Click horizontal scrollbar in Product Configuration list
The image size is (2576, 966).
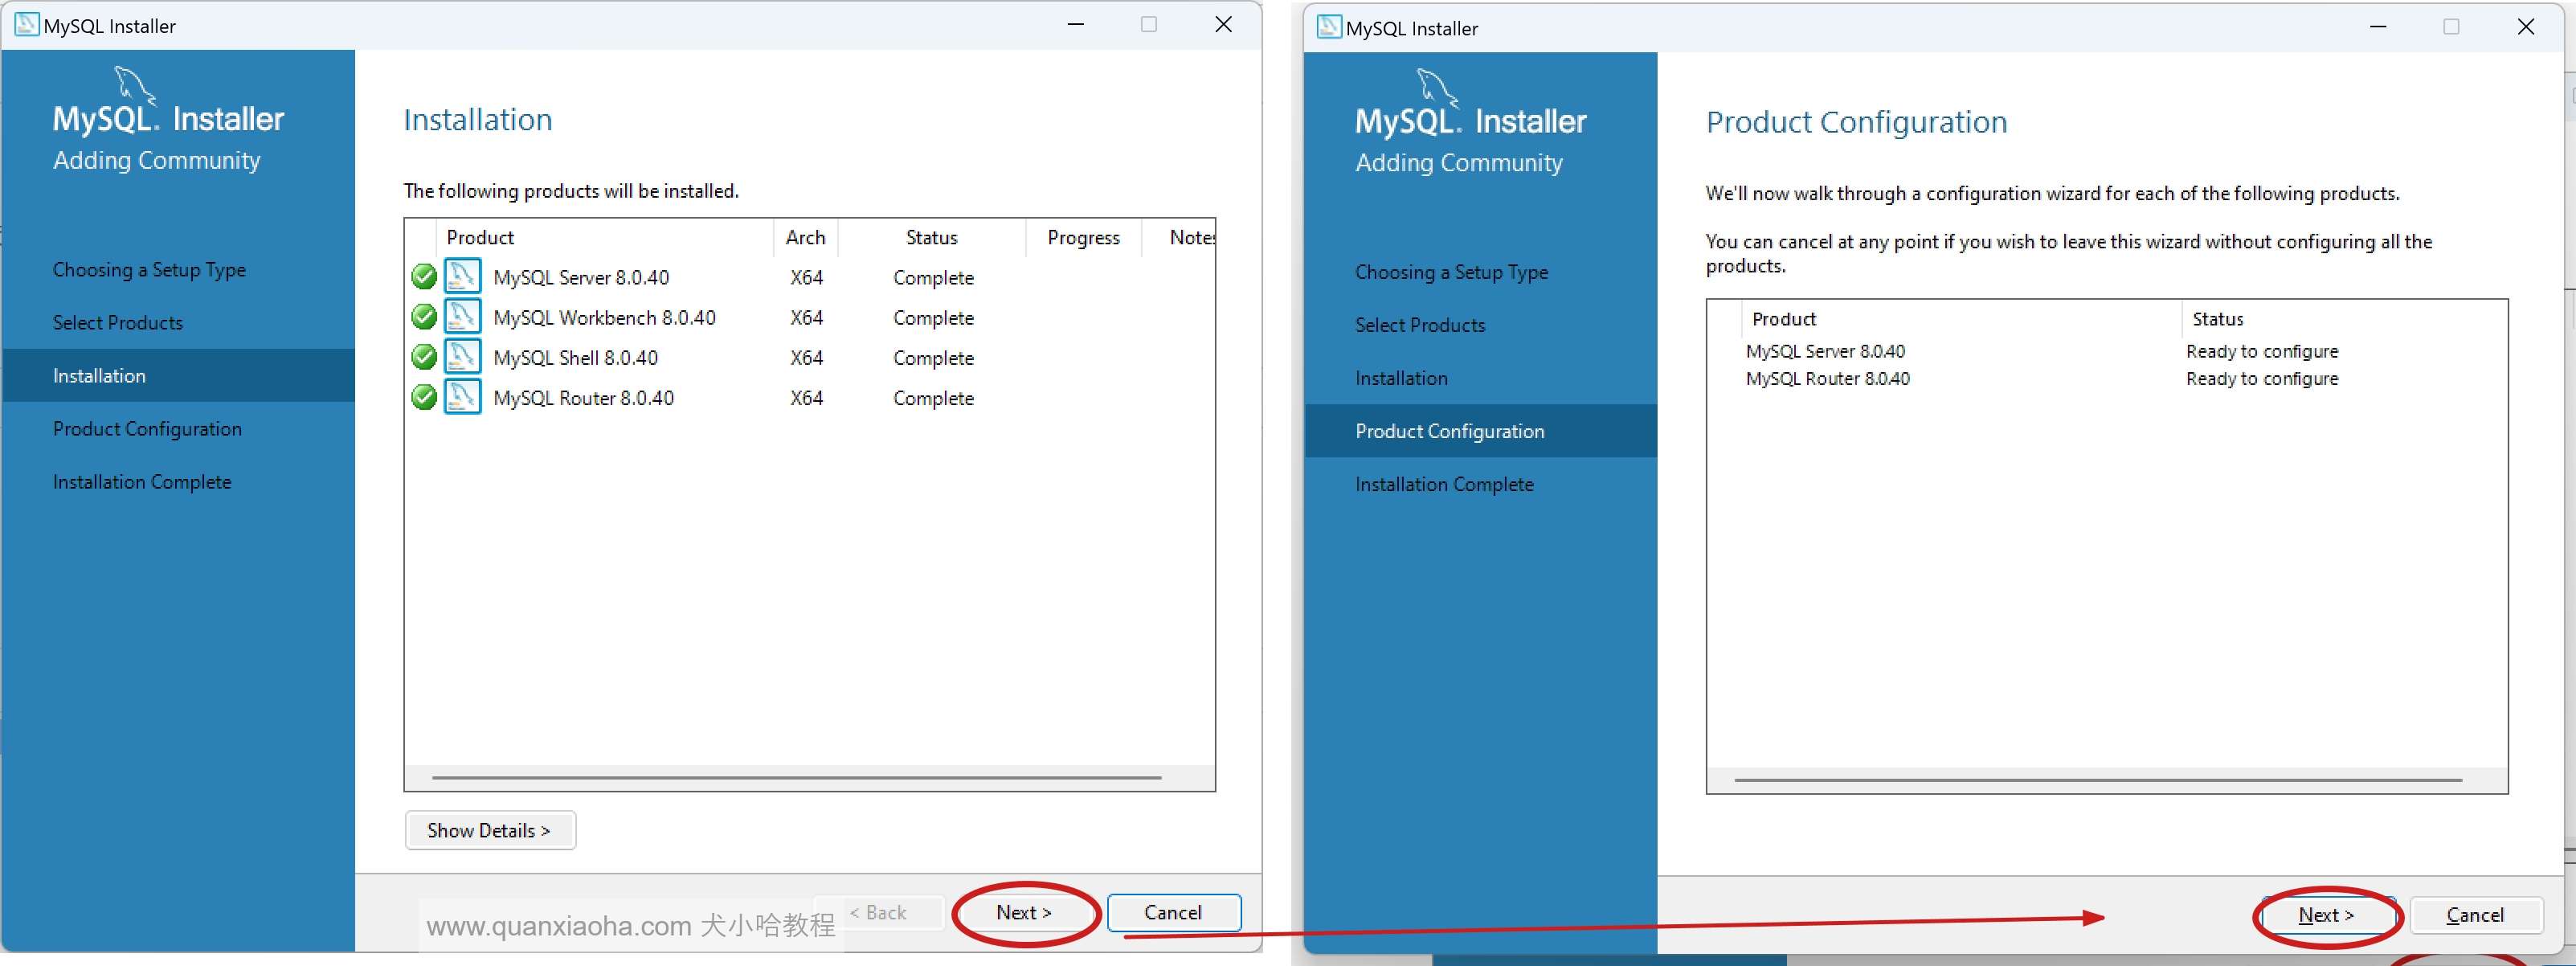click(2098, 780)
